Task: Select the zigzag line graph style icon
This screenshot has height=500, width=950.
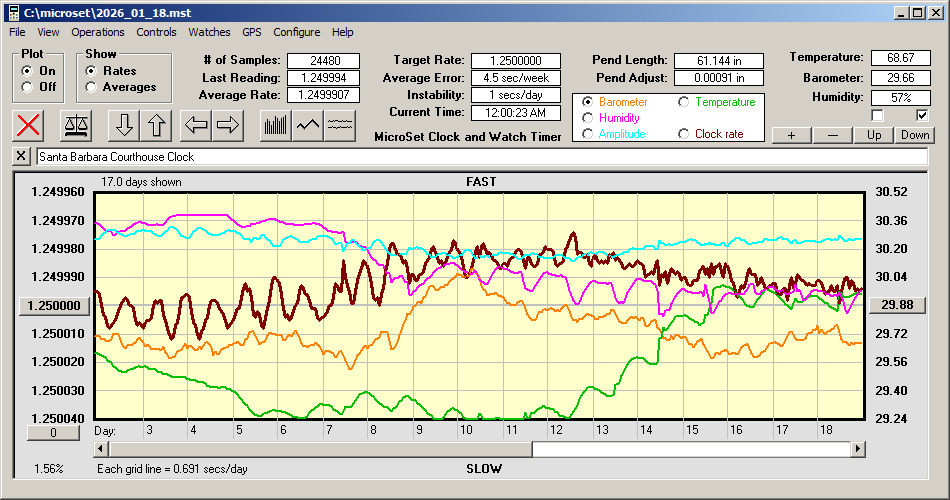Action: click(308, 125)
